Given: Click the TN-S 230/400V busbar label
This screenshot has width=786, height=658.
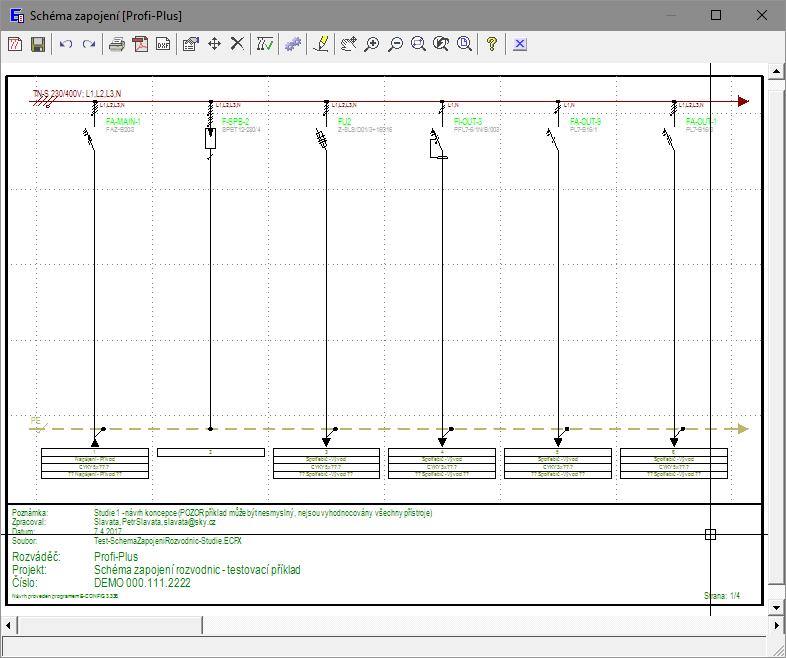Looking at the screenshot, I should click(x=77, y=94).
